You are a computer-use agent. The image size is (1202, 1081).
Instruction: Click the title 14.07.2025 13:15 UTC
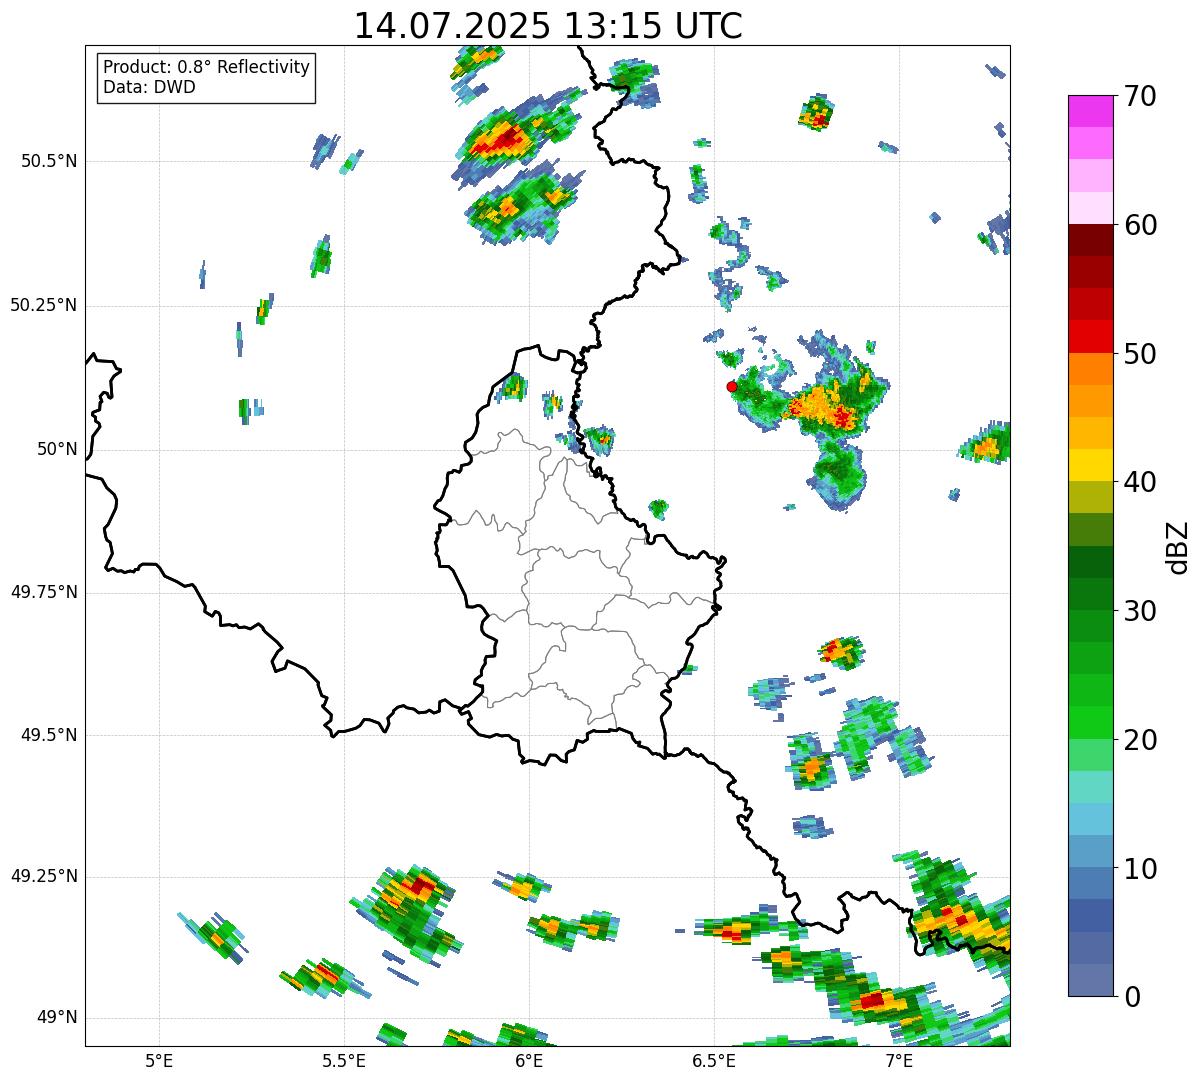tap(548, 25)
